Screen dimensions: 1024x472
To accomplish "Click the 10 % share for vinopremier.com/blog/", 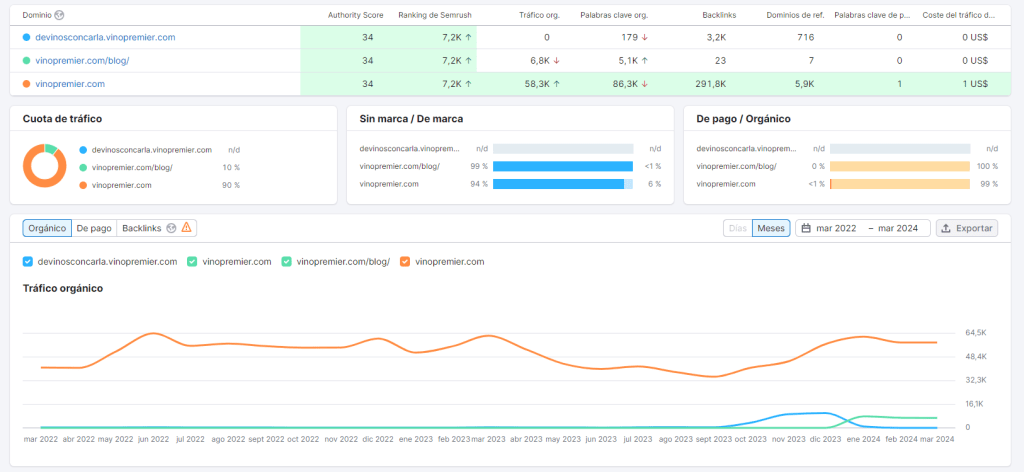I will coord(231,168).
